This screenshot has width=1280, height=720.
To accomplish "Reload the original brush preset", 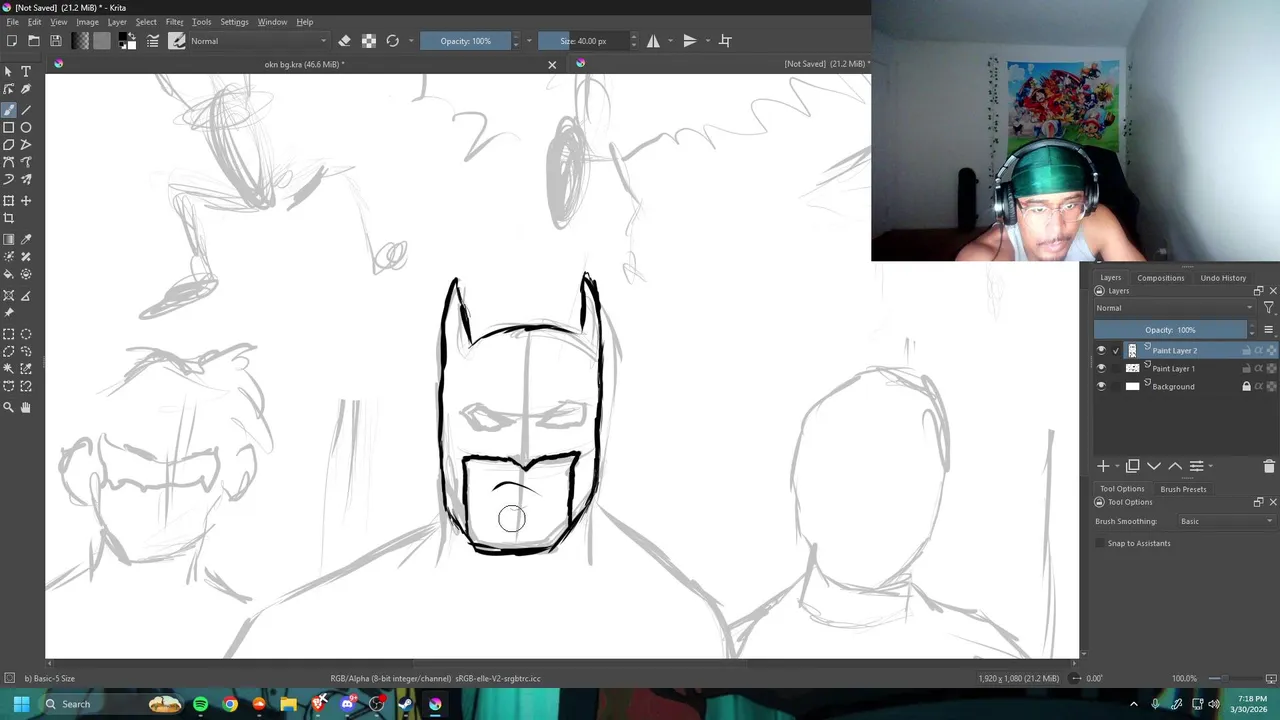I will (393, 41).
